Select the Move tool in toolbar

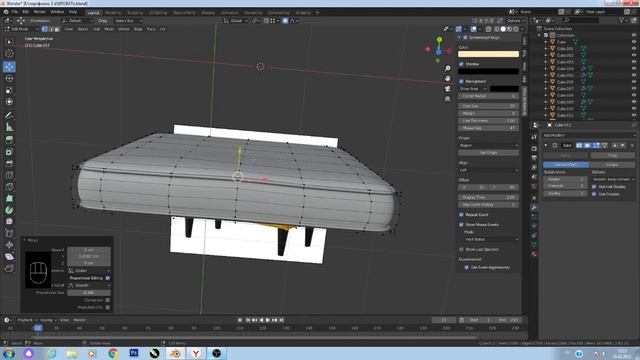pyautogui.click(x=9, y=67)
